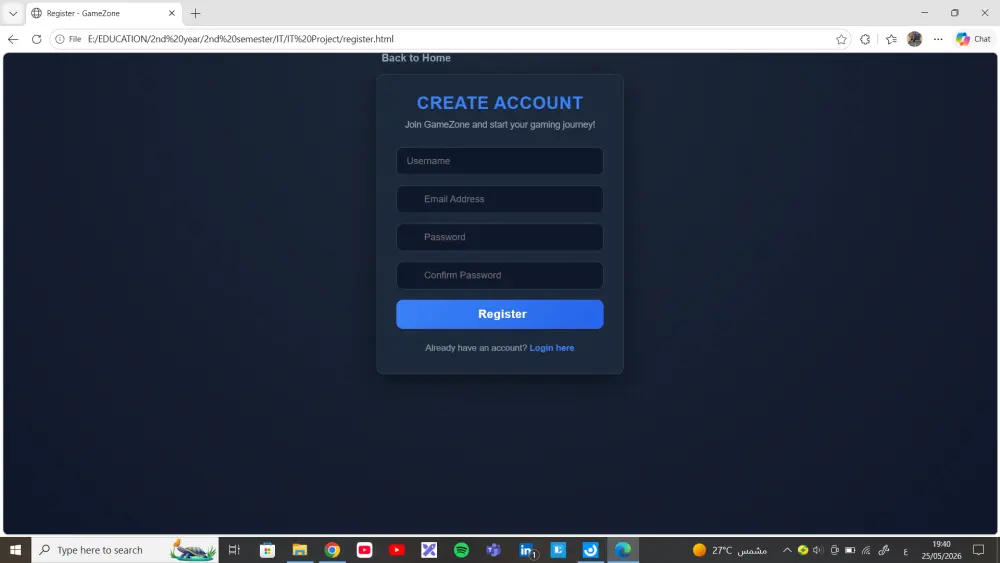Open the browser Extensions puzzle icon
Viewport: 1000px width, 563px height.
coord(865,39)
